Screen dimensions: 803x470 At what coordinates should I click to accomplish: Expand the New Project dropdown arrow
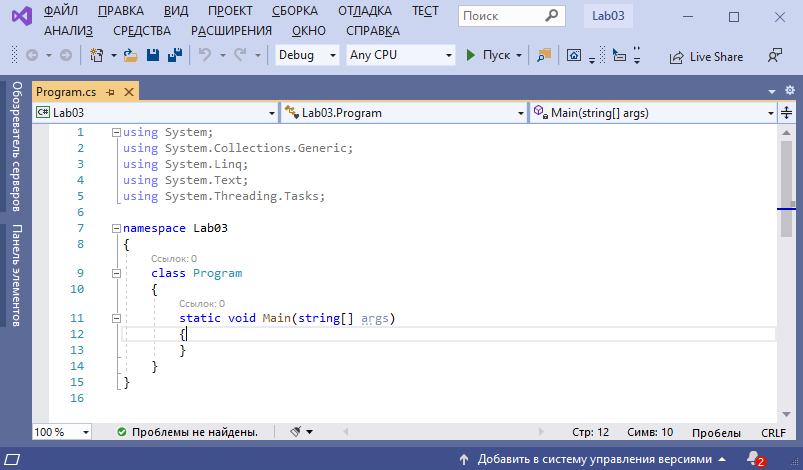(x=114, y=55)
